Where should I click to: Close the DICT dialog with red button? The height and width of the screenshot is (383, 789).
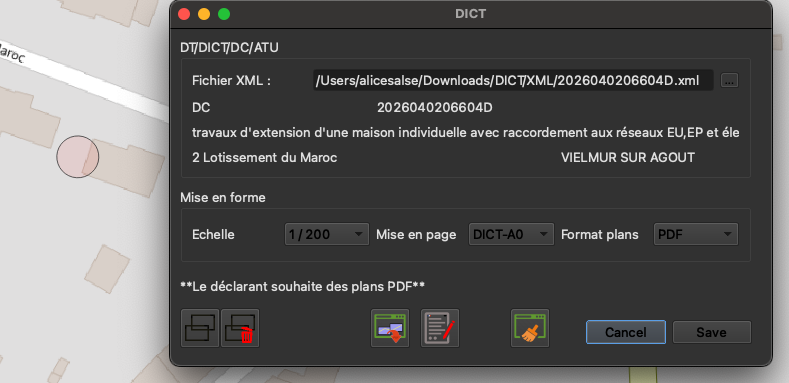point(184,14)
